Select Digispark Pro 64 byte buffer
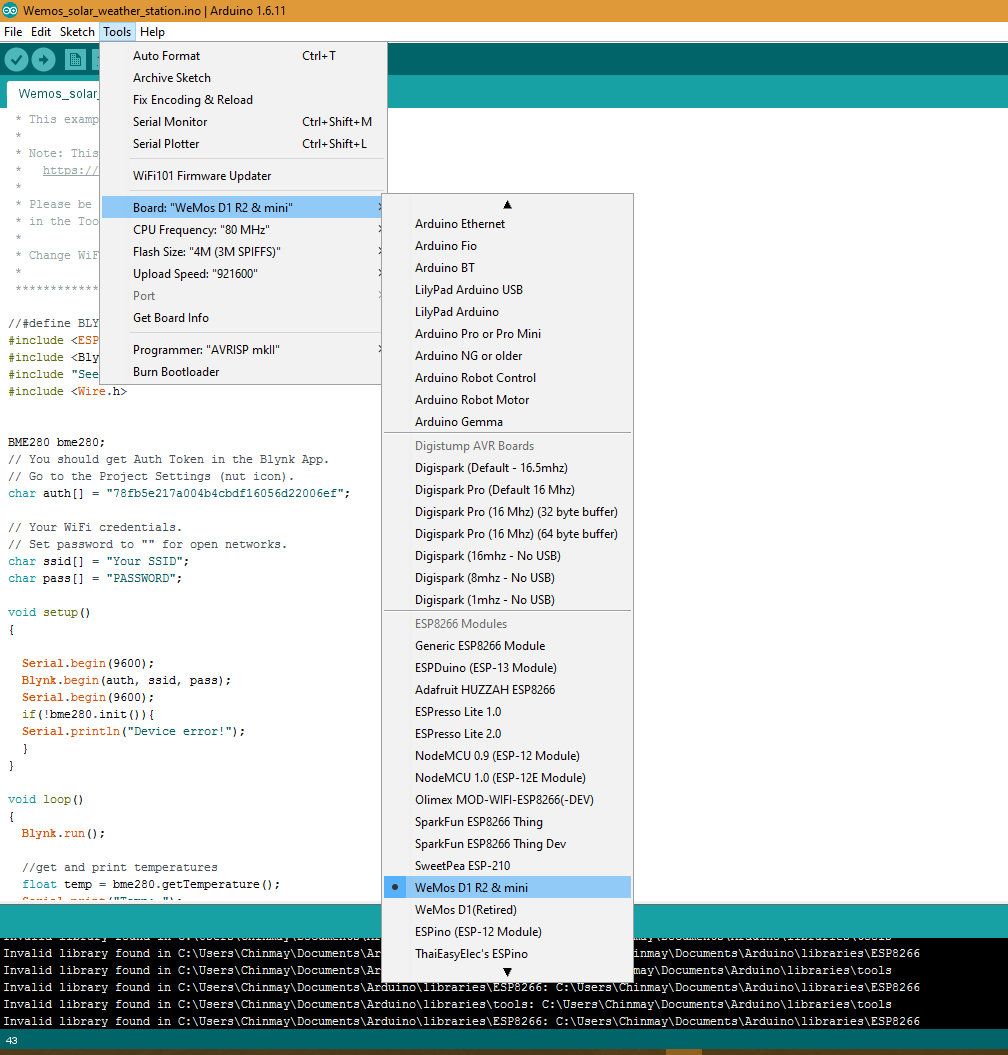The image size is (1008, 1055). point(507,534)
